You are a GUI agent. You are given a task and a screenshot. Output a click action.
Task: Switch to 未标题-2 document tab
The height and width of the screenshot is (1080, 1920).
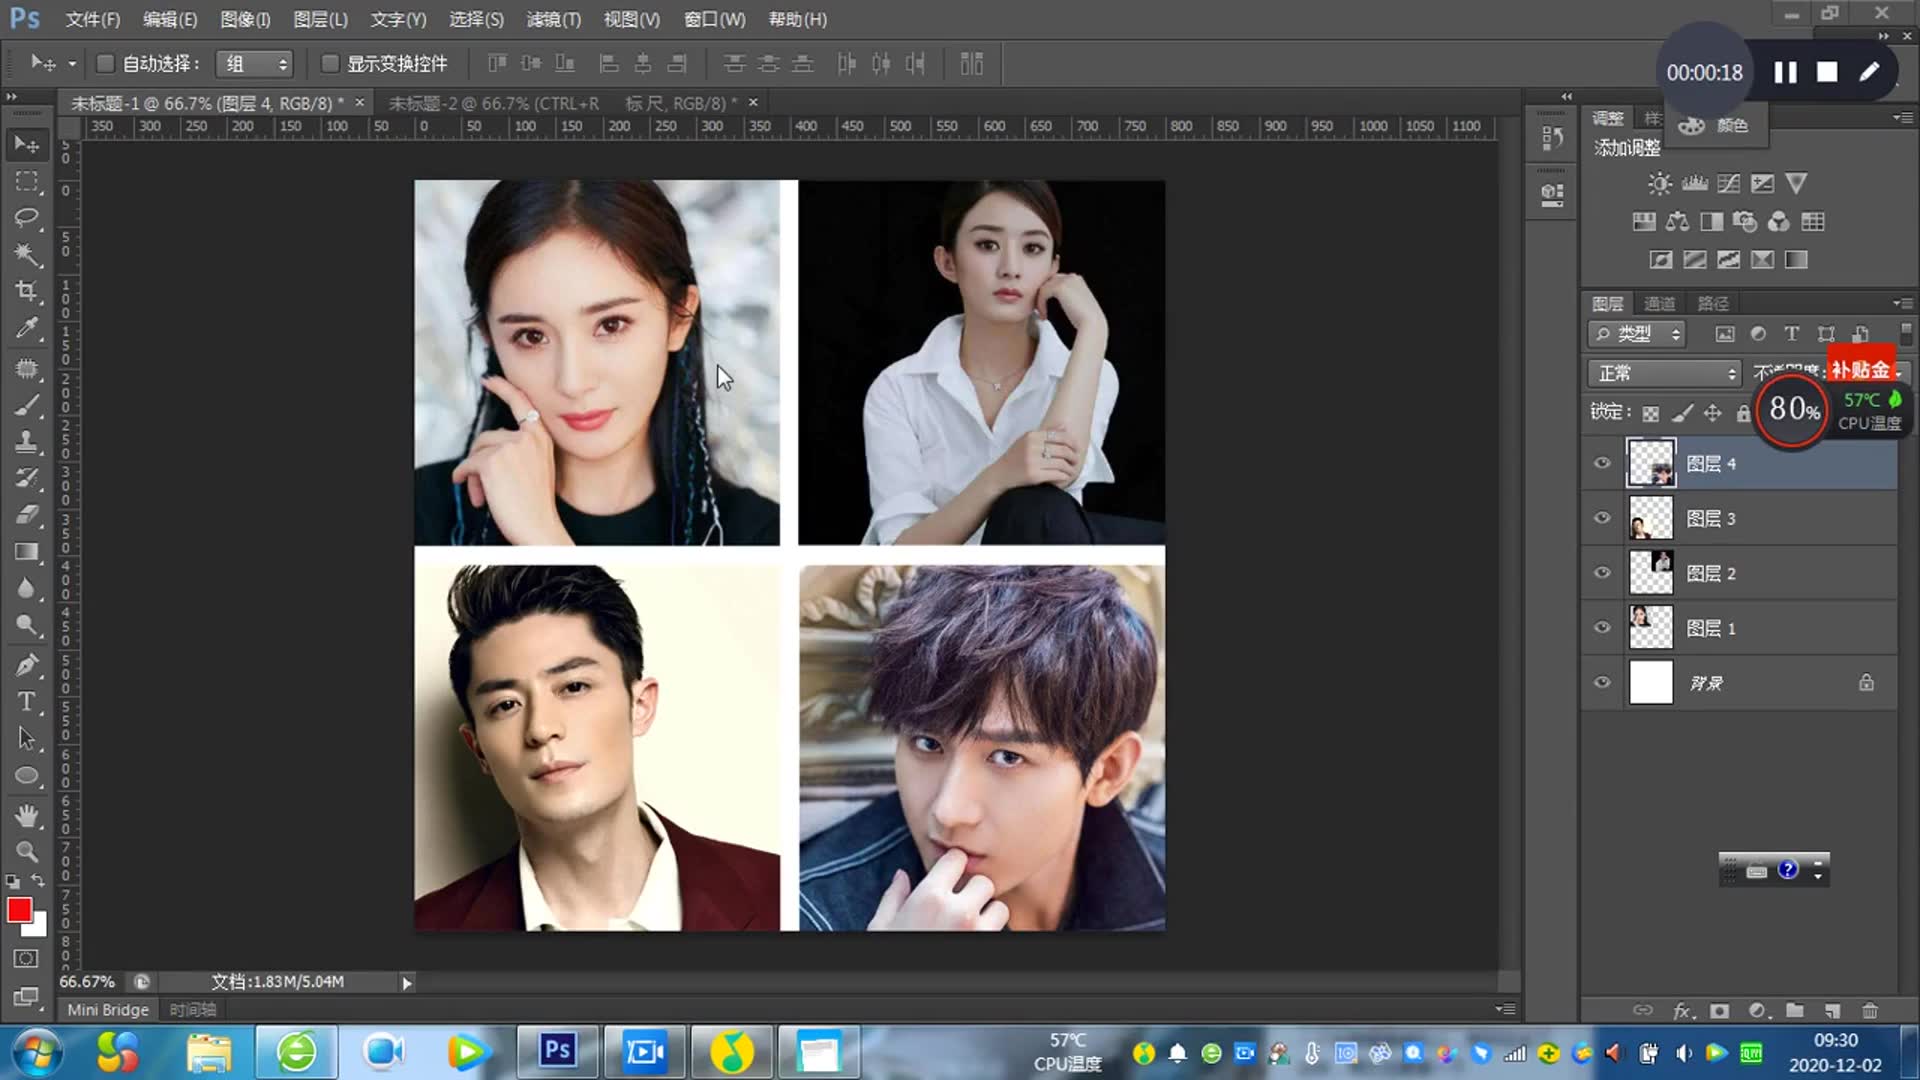tap(564, 103)
